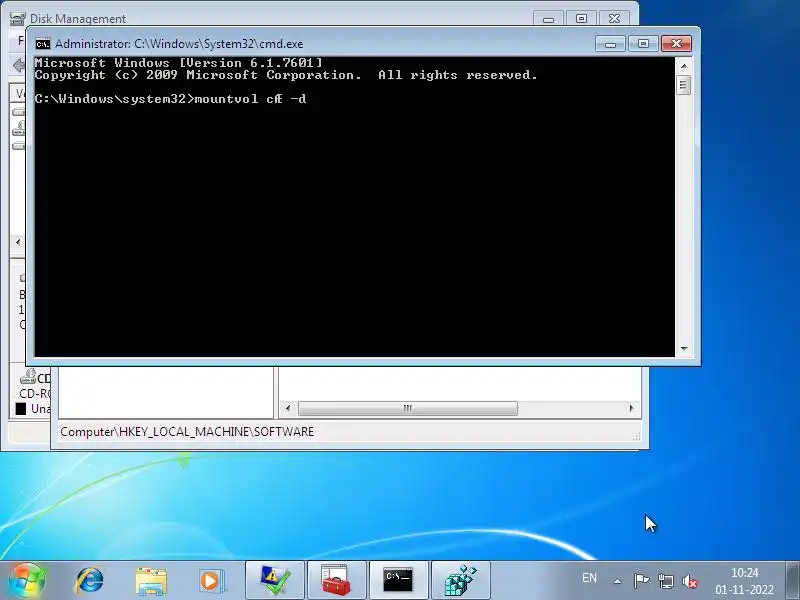800x600 pixels.
Task: Open Windows Media Player from taskbar
Action: tap(212, 581)
